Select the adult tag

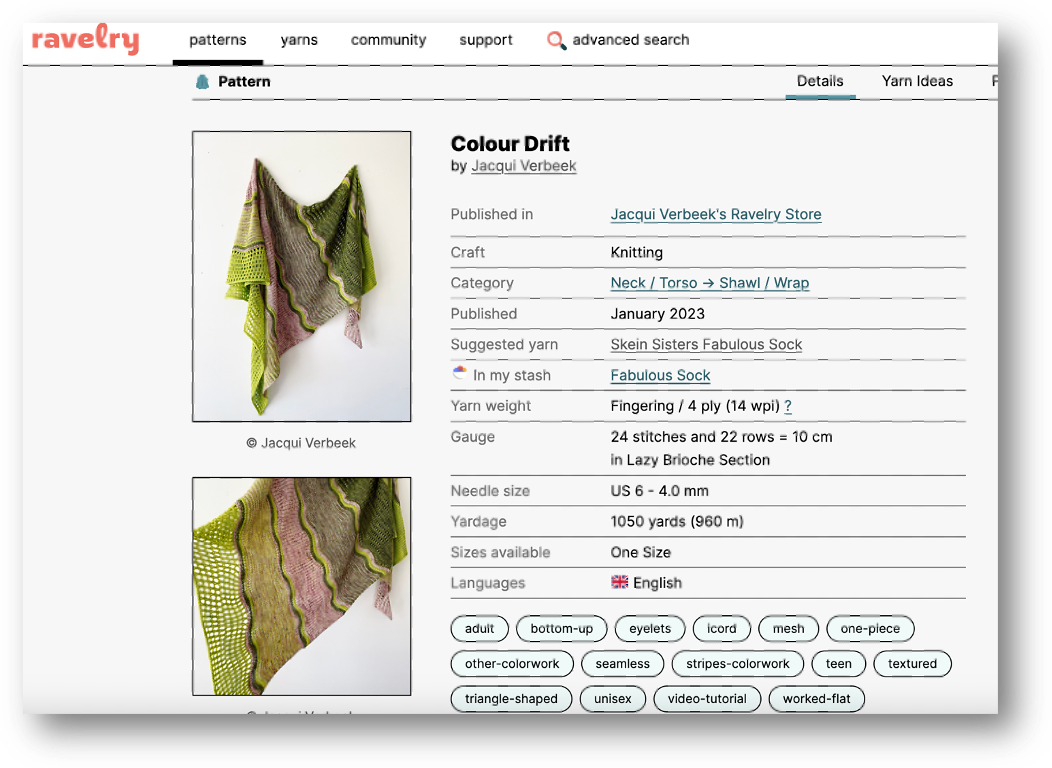(480, 628)
